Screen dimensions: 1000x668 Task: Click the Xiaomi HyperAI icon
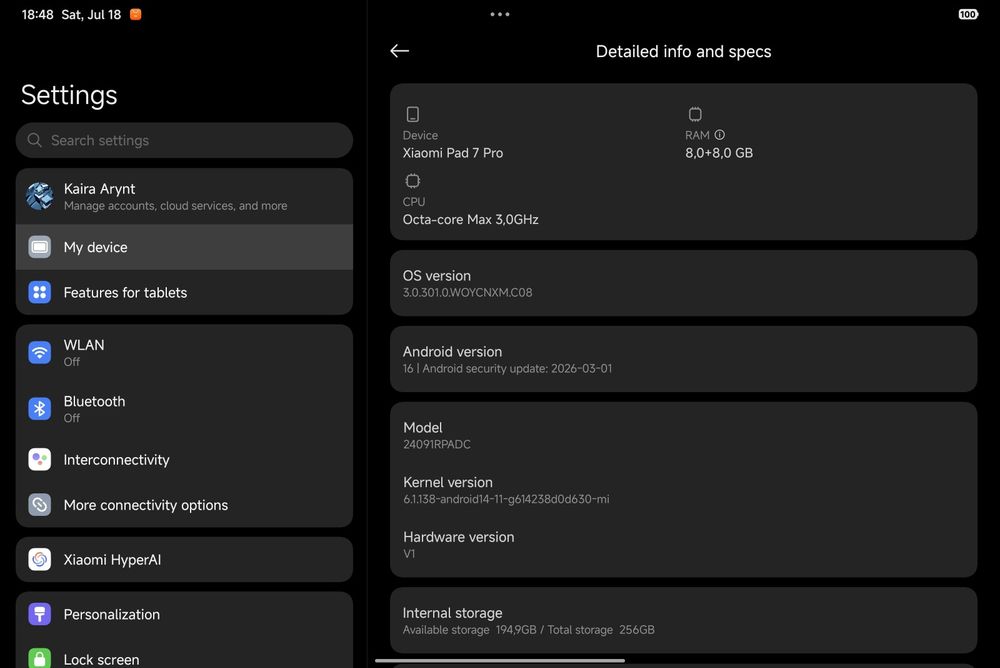[x=40, y=560]
